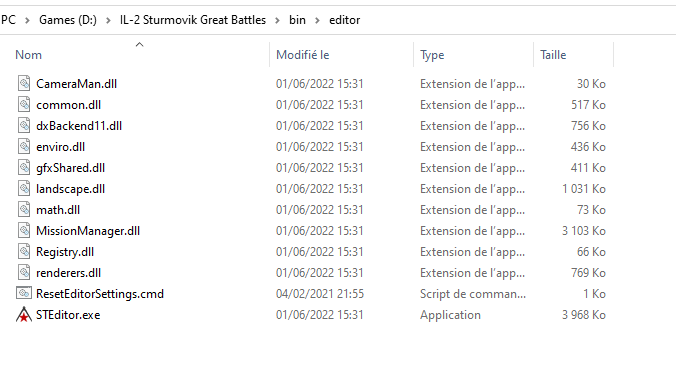Sort by the Modifié le column header
Screen dimensions: 676x379
pyautogui.click(x=303, y=55)
